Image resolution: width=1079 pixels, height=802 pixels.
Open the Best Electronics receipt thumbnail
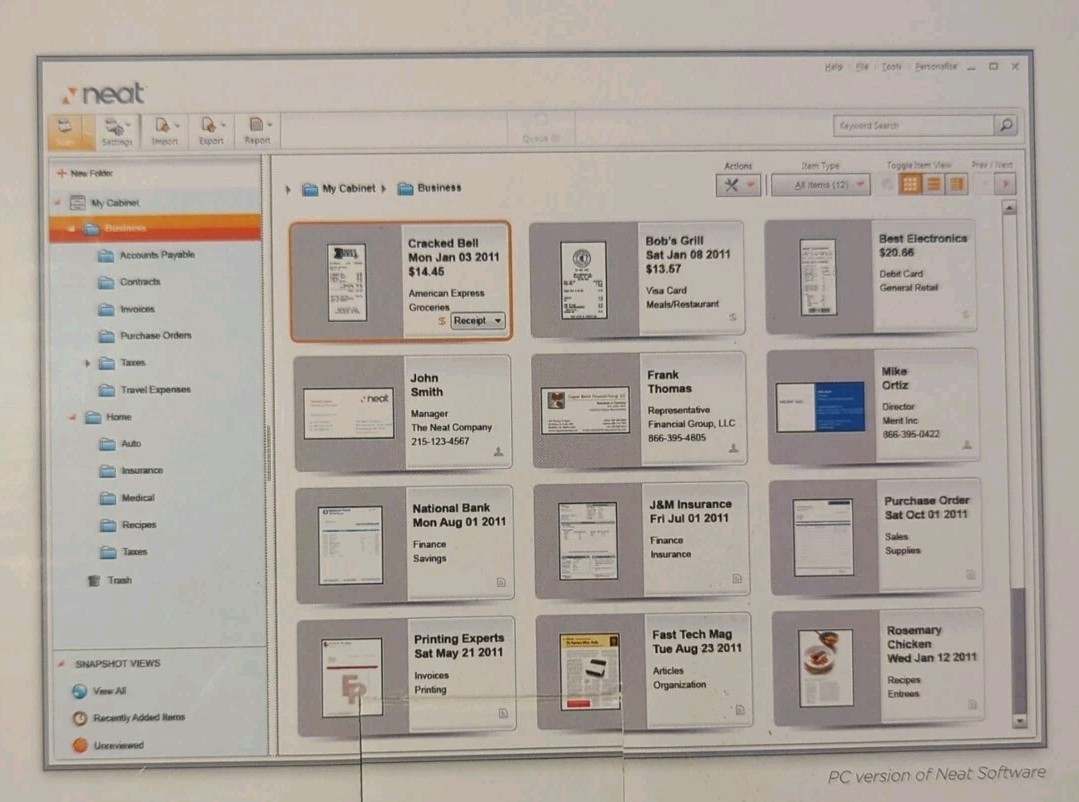(818, 277)
